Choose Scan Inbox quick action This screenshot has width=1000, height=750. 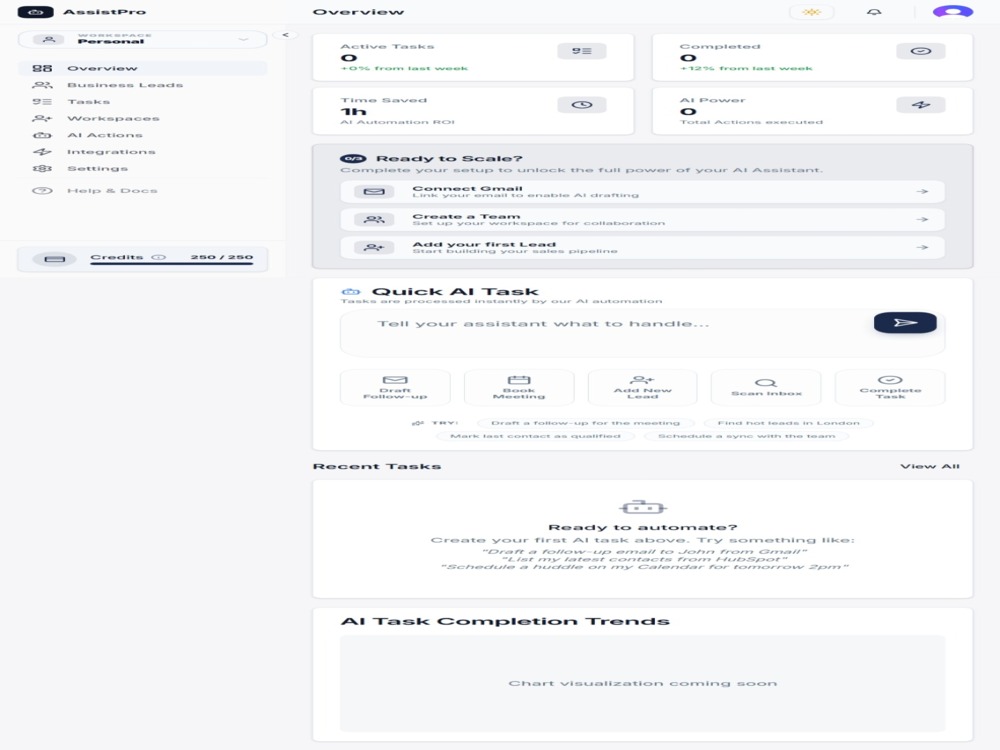pyautogui.click(x=766, y=387)
